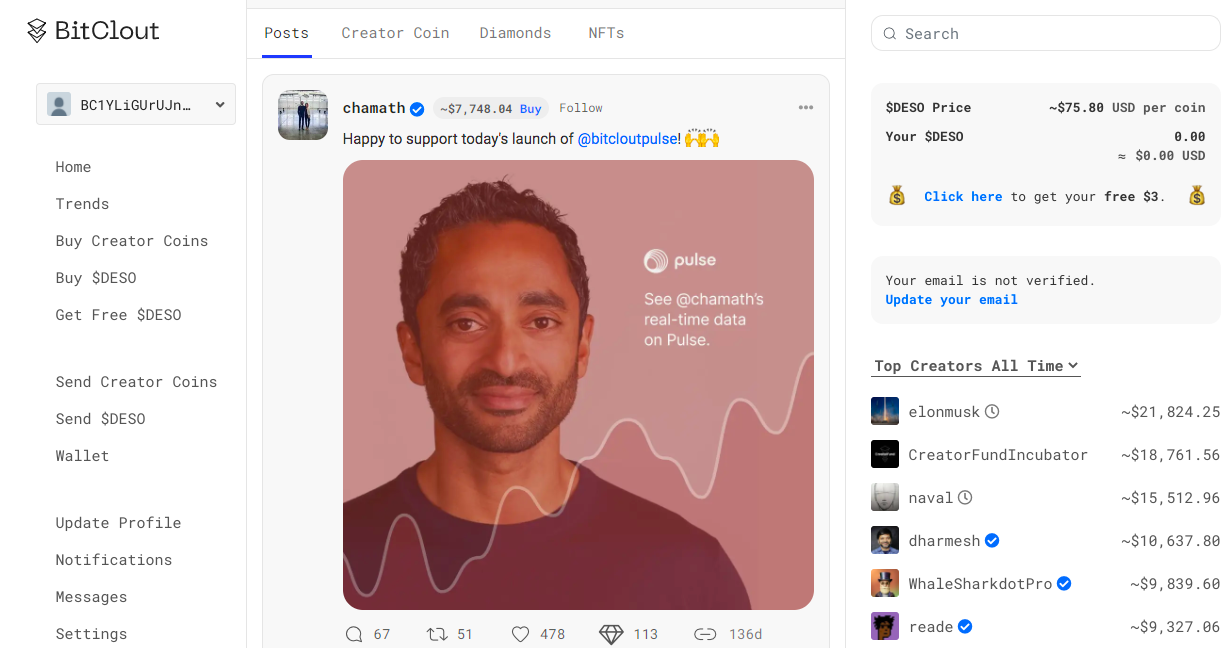Image resolution: width=1222 pixels, height=648 pixels.
Task: Copy the post link using the chain icon
Action: tap(706, 634)
